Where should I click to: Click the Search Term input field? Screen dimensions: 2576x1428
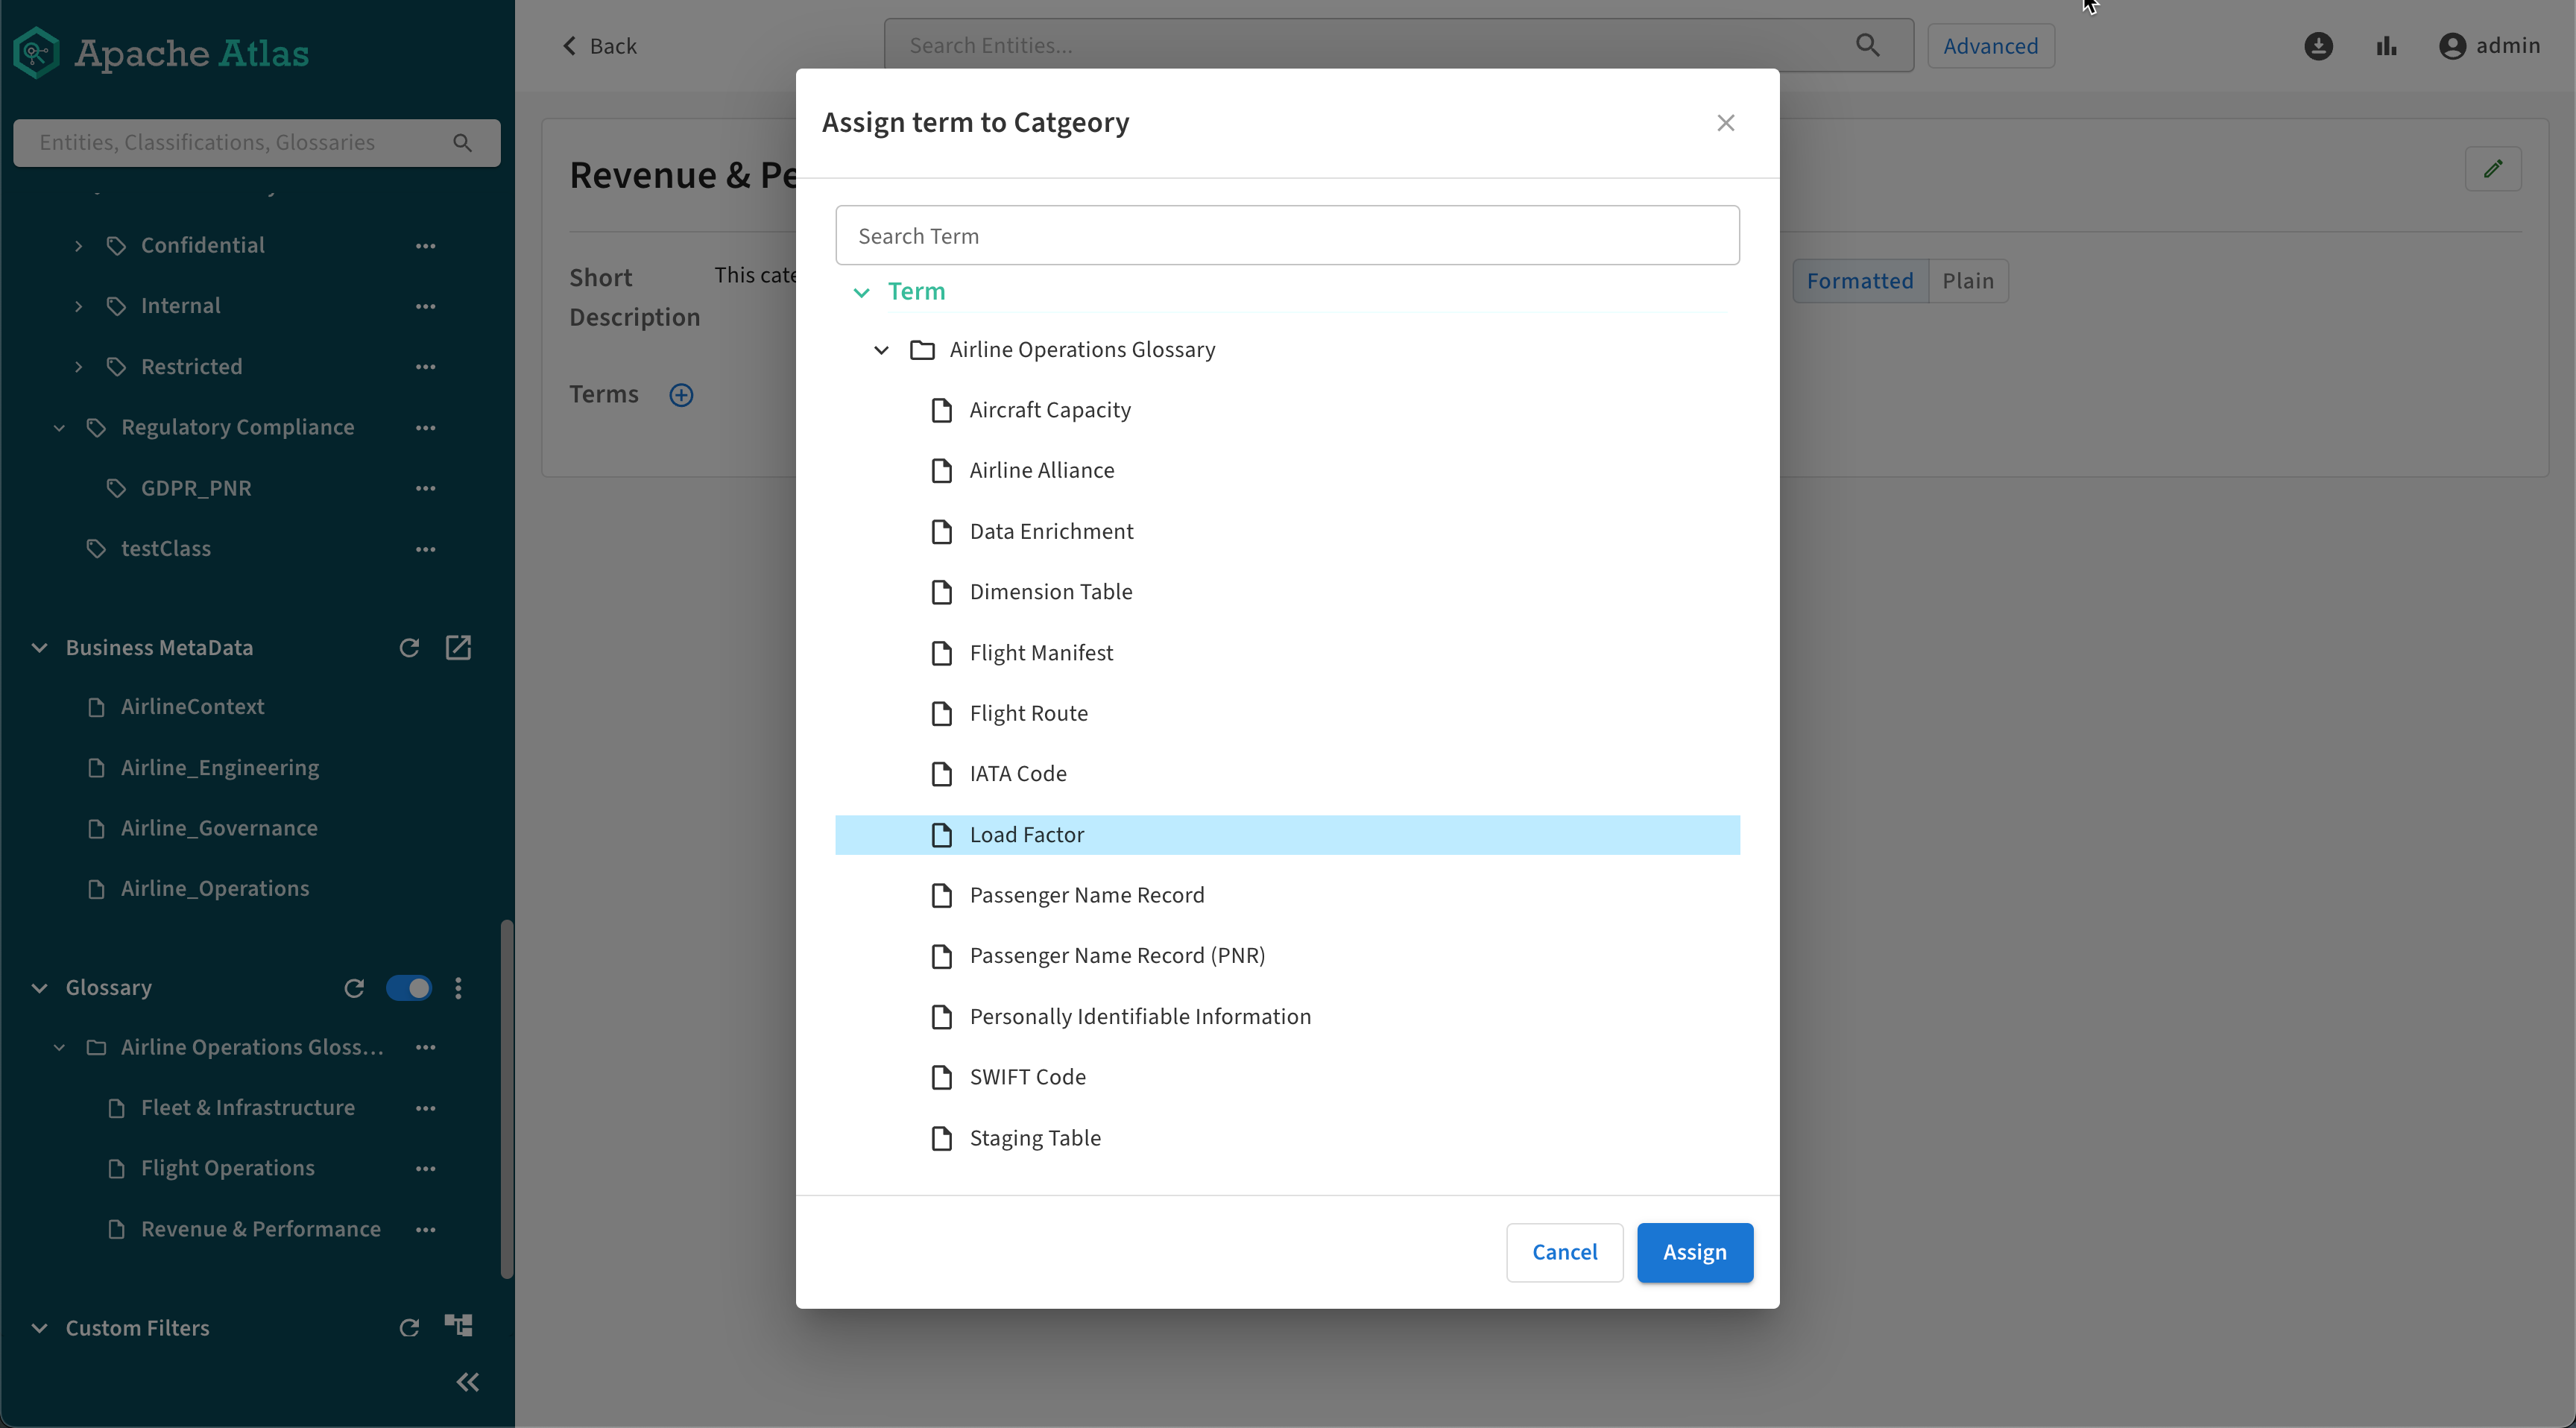point(1287,236)
